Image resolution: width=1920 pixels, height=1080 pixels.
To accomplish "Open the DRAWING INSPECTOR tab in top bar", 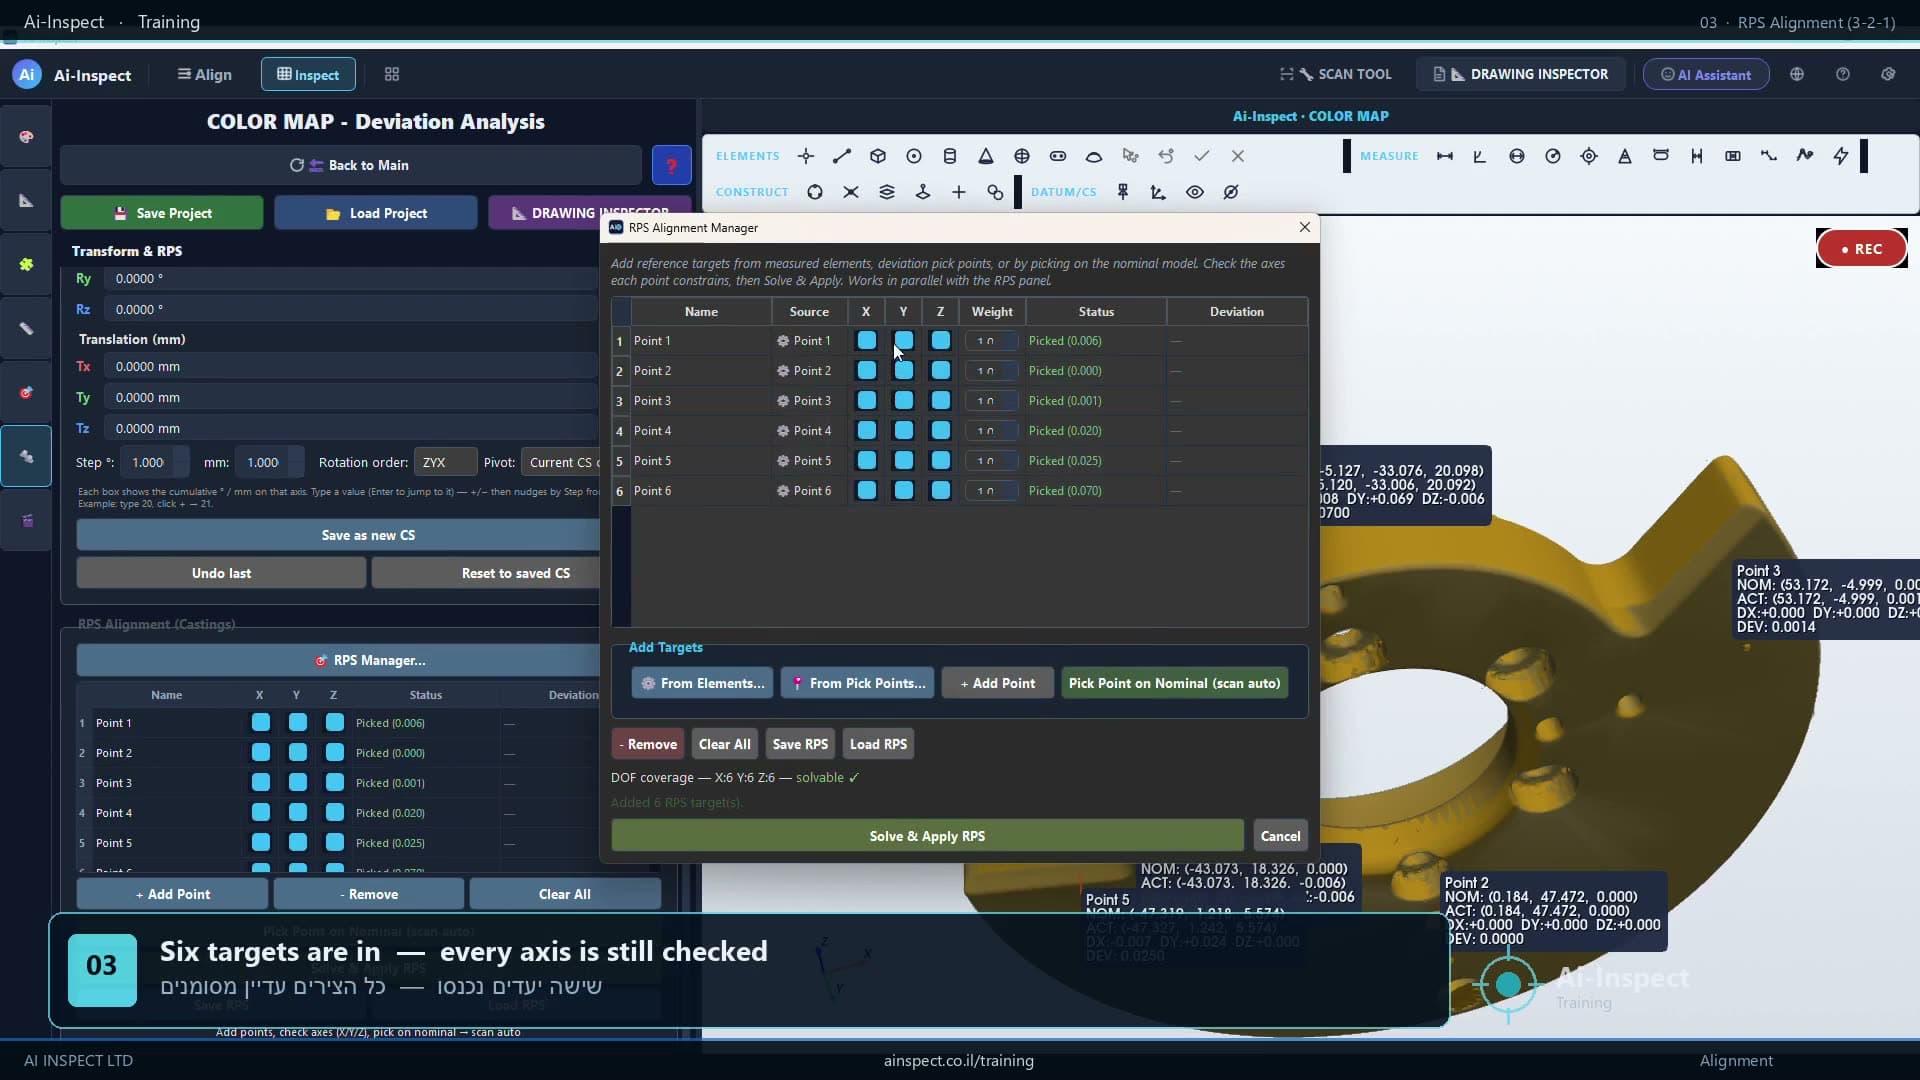I will pyautogui.click(x=1520, y=74).
